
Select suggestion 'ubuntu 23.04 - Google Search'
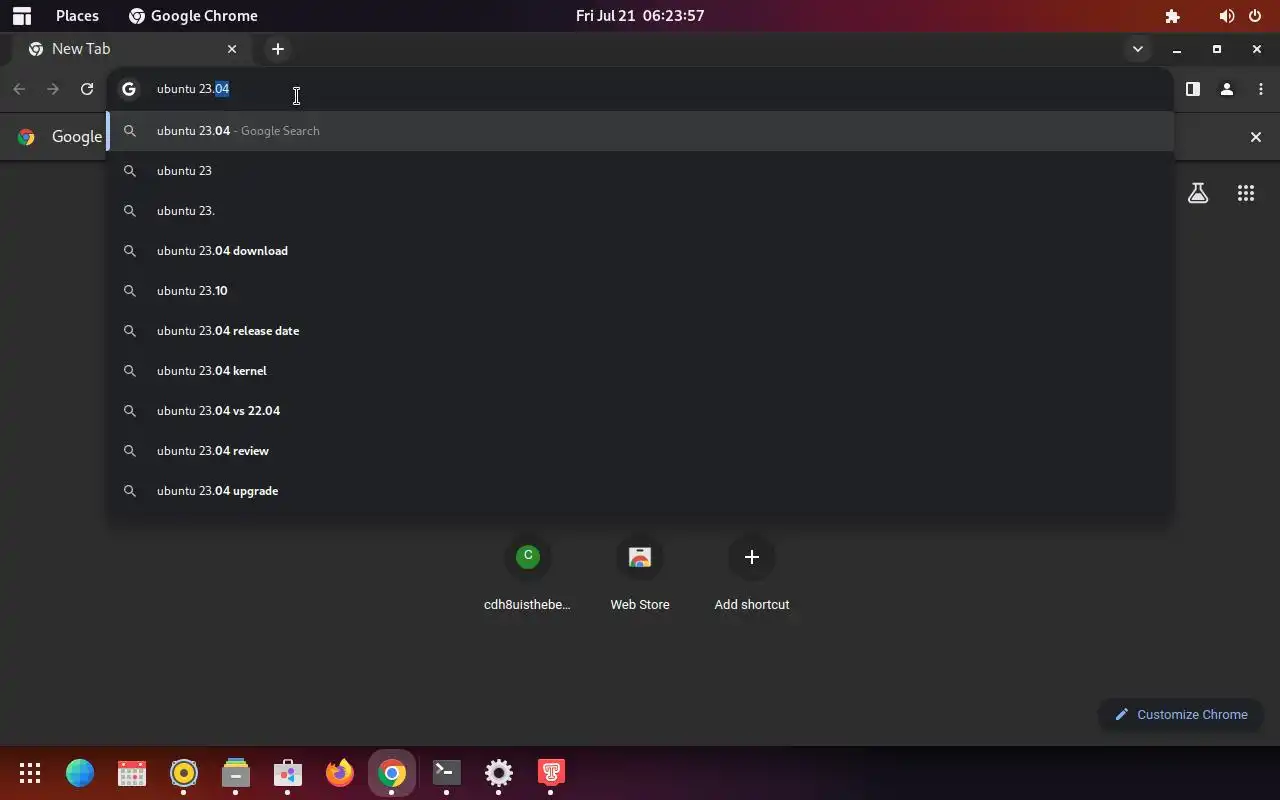coord(640,131)
